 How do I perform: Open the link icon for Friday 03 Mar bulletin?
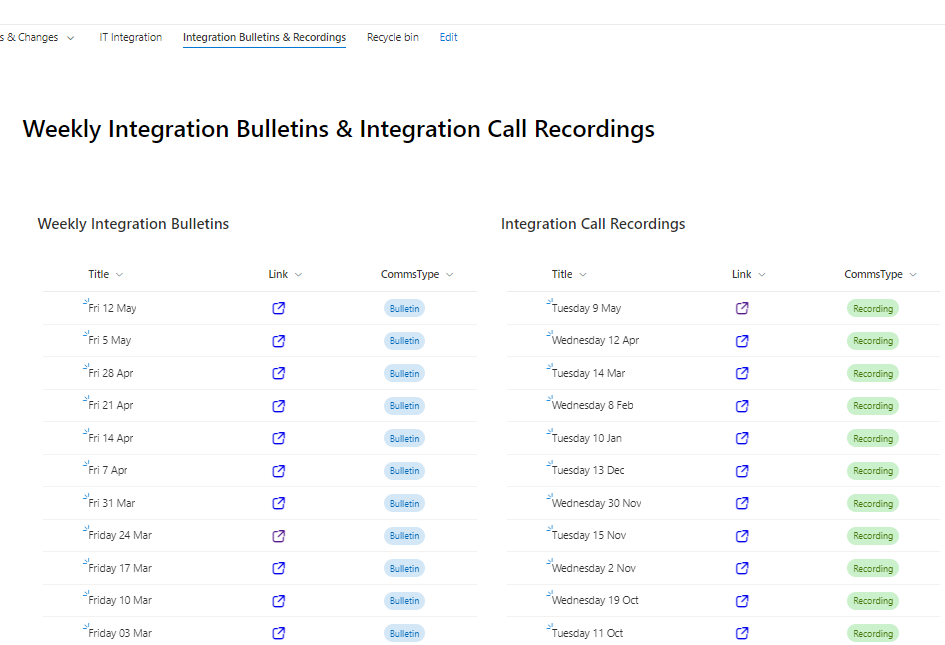tap(279, 633)
